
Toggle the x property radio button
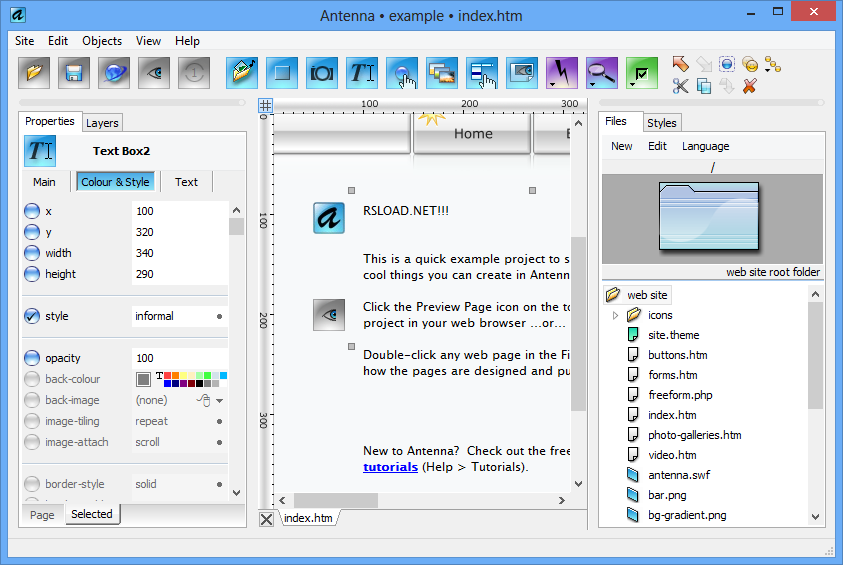coord(32,211)
